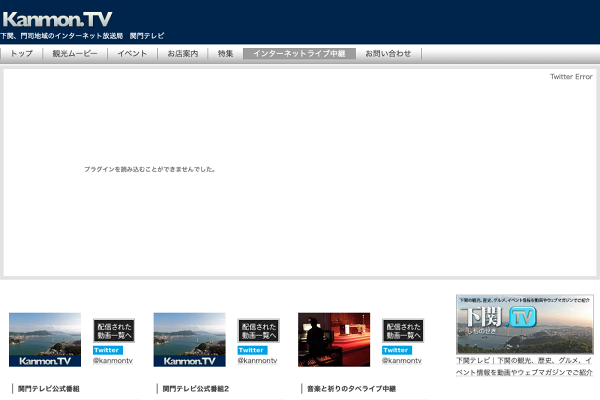Click the 関門テレビ site tagline text
The height and width of the screenshot is (400, 600).
click(x=82, y=36)
